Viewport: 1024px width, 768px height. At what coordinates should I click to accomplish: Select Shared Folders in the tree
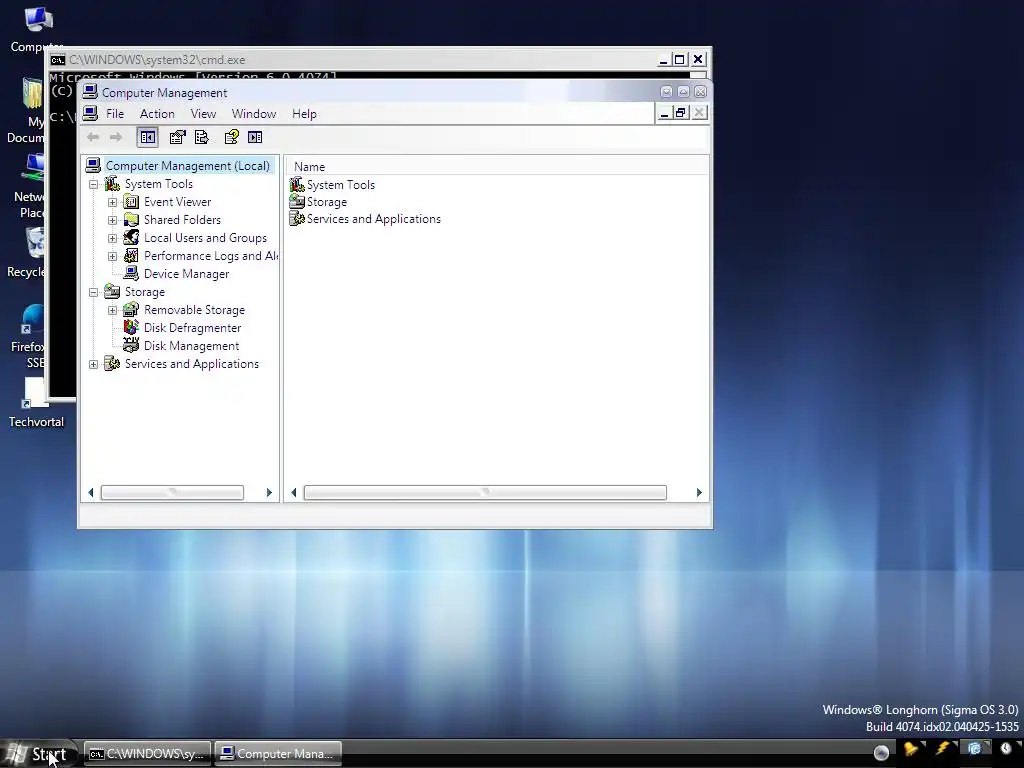[182, 220]
